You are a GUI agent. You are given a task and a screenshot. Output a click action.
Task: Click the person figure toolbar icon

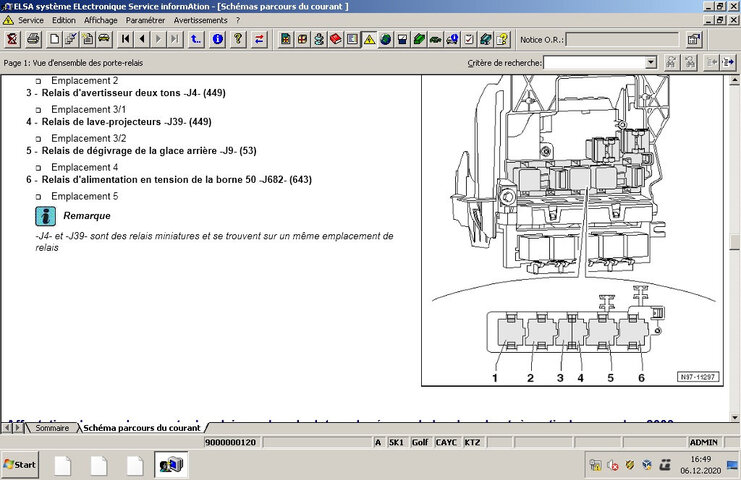tap(319, 39)
